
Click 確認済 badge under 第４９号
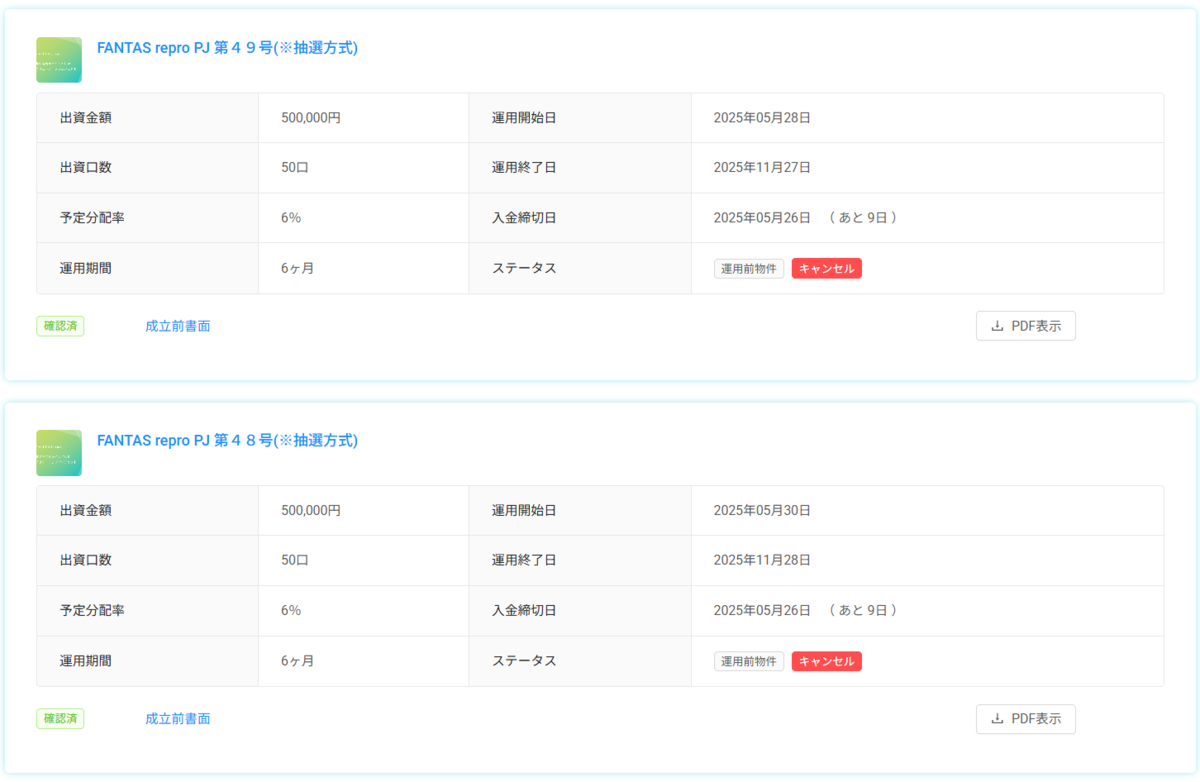[x=60, y=326]
